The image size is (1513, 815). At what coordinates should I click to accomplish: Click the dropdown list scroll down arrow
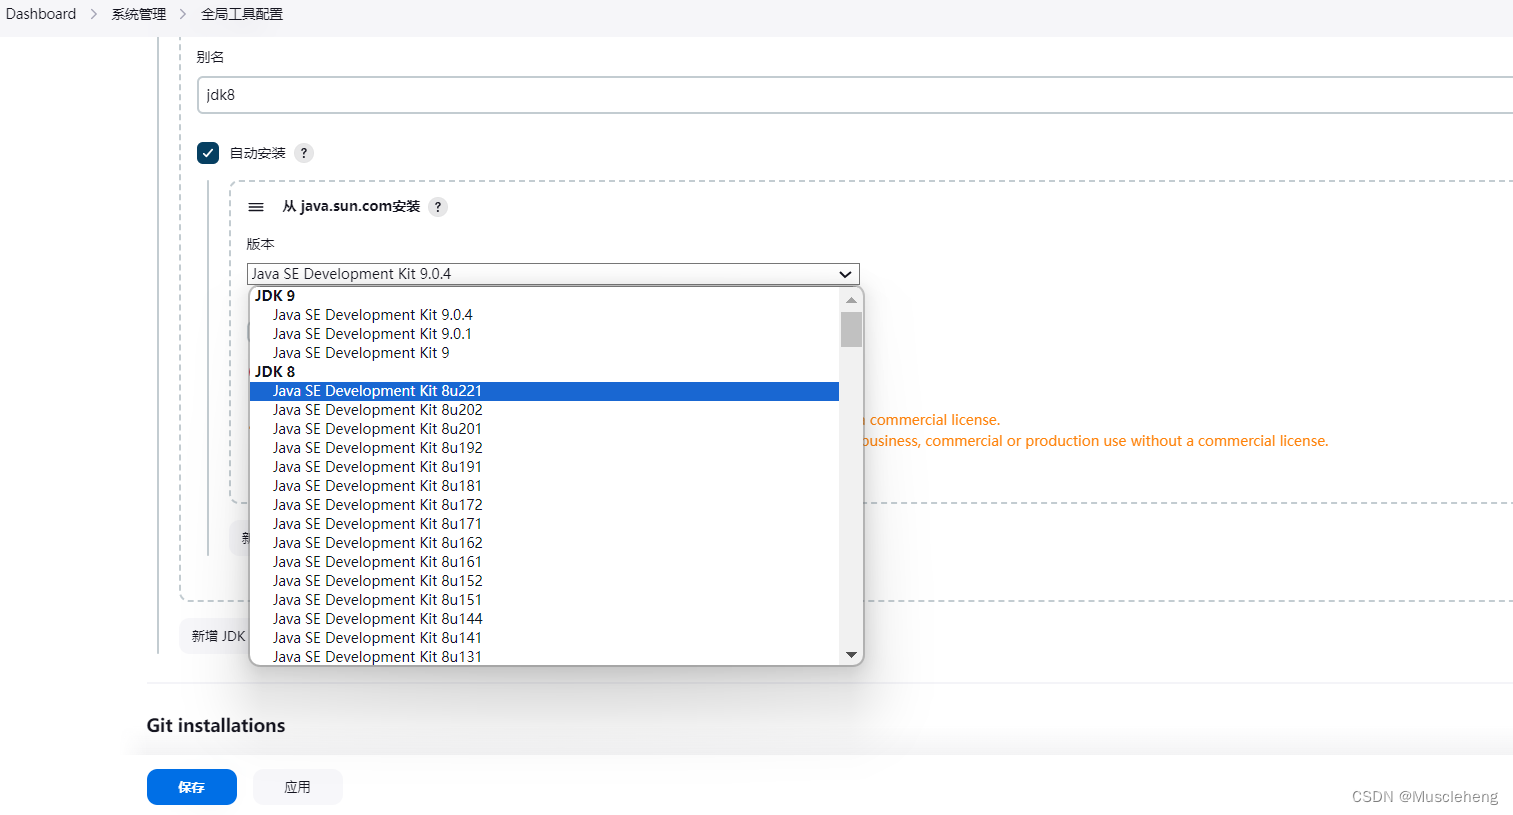[x=851, y=655]
